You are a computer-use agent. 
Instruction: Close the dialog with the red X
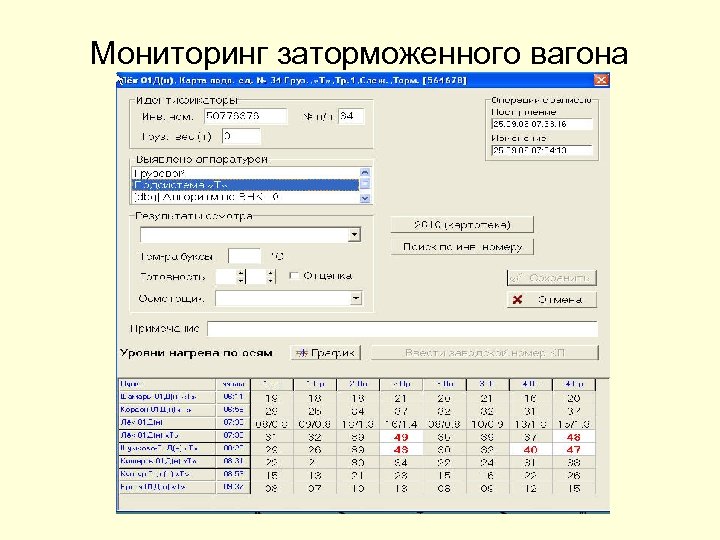coord(601,80)
